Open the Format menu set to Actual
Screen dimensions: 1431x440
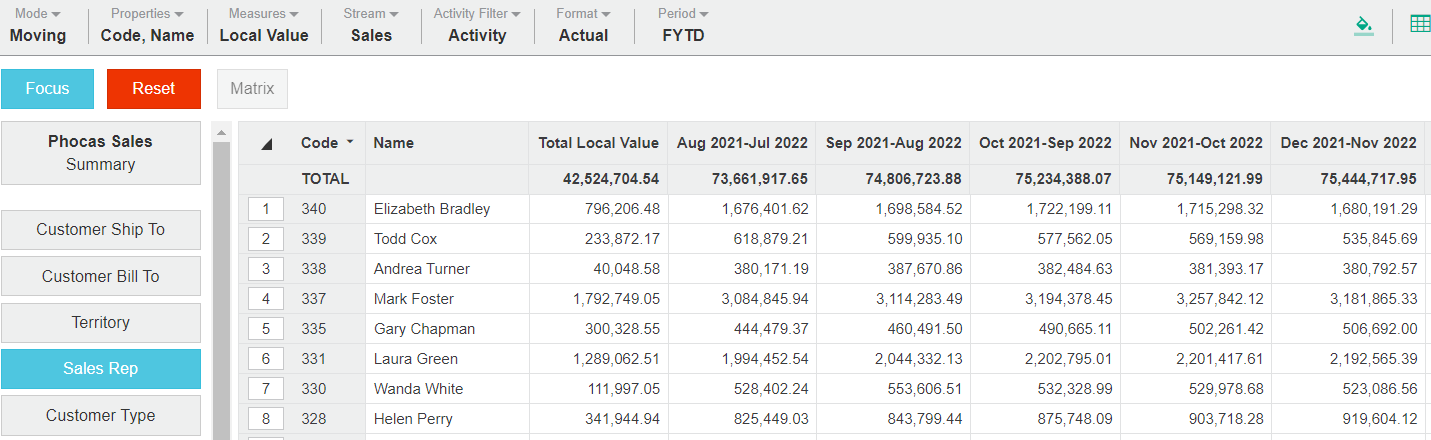(583, 25)
